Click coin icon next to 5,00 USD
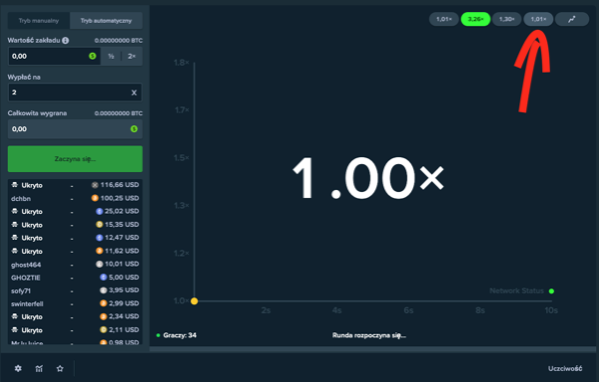 104,277
